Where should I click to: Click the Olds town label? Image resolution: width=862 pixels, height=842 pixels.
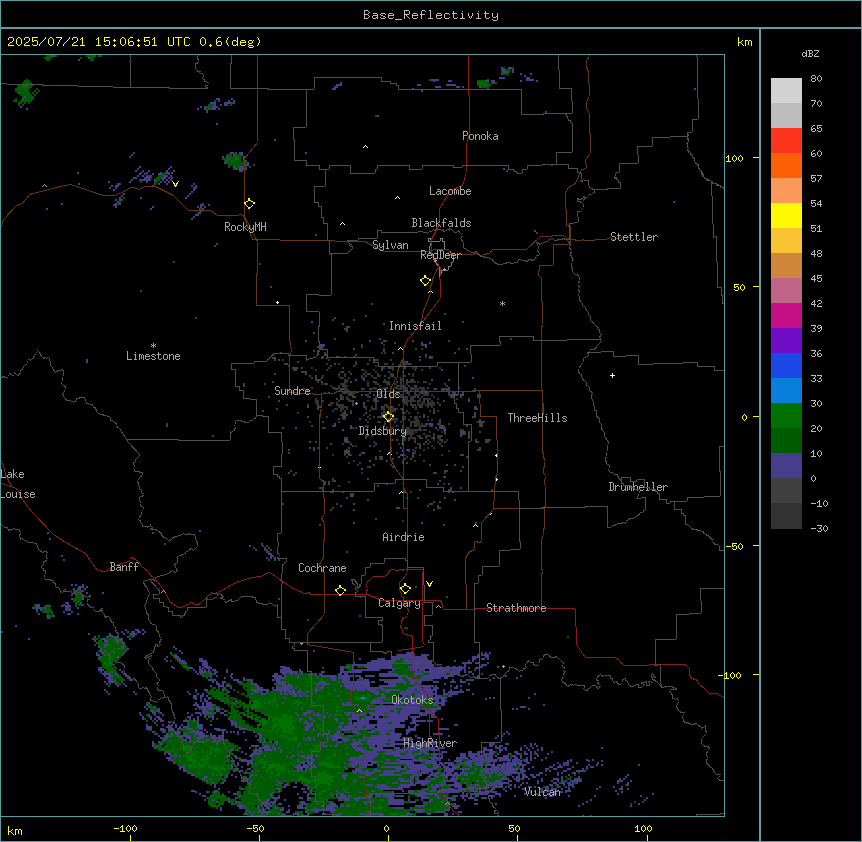[x=388, y=394]
